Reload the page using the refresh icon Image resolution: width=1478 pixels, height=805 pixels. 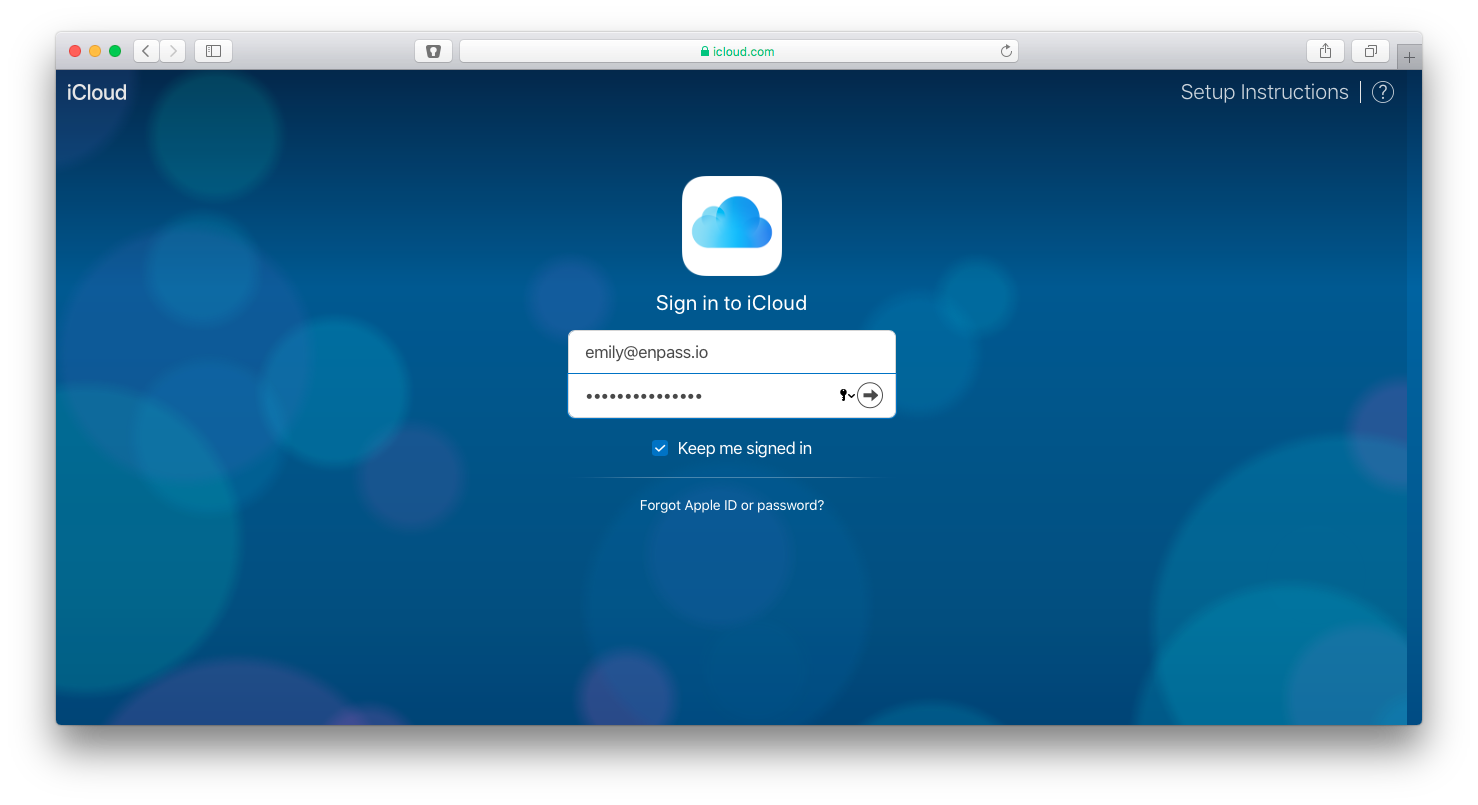point(1006,51)
